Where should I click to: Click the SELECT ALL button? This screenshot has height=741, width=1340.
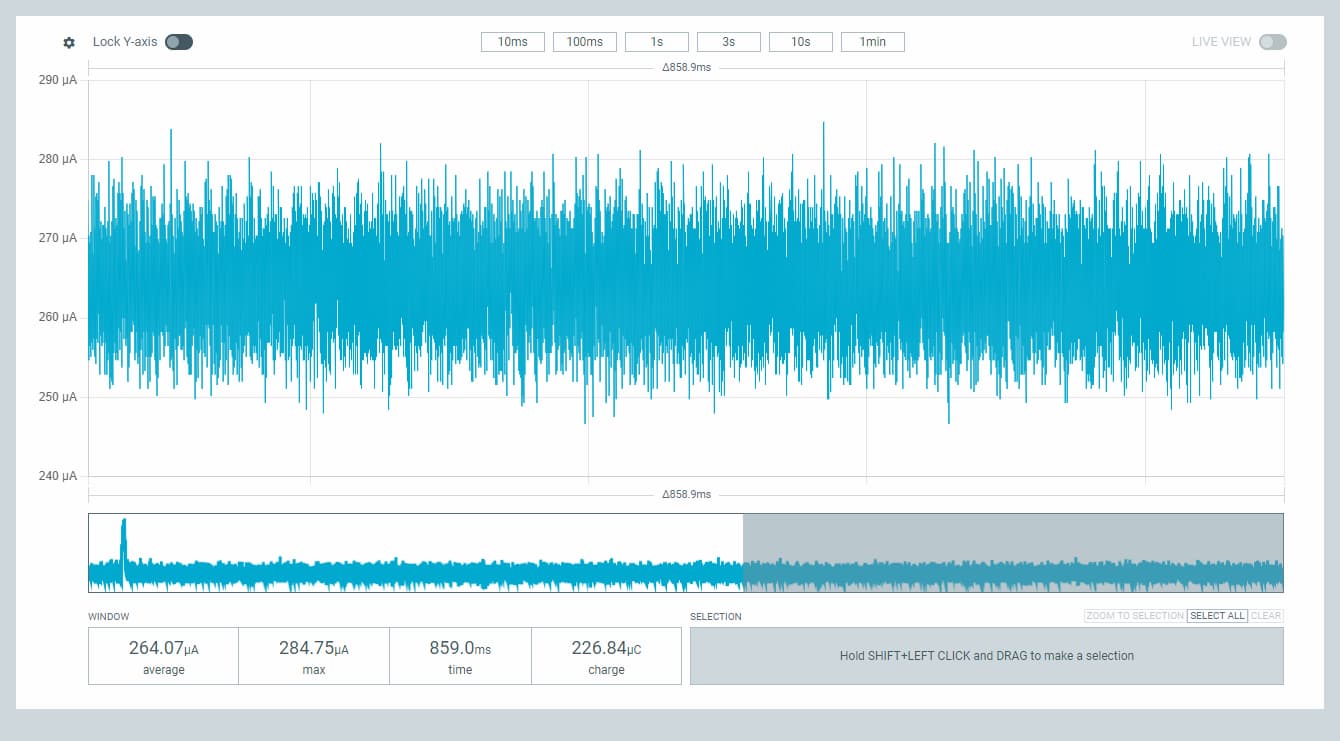pos(1217,616)
